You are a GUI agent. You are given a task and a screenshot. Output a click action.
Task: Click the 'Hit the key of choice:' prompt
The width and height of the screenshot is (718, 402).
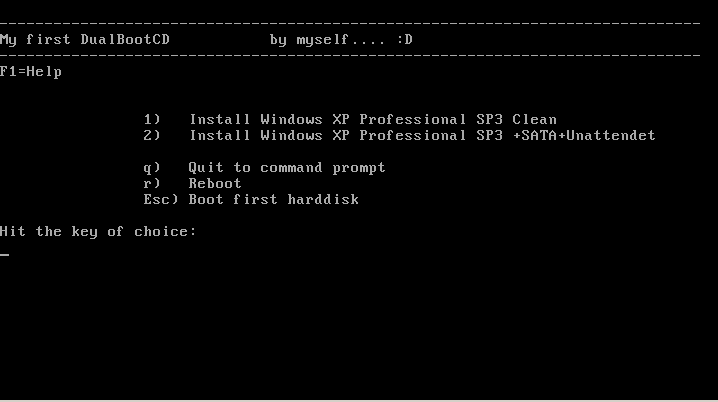98,232
